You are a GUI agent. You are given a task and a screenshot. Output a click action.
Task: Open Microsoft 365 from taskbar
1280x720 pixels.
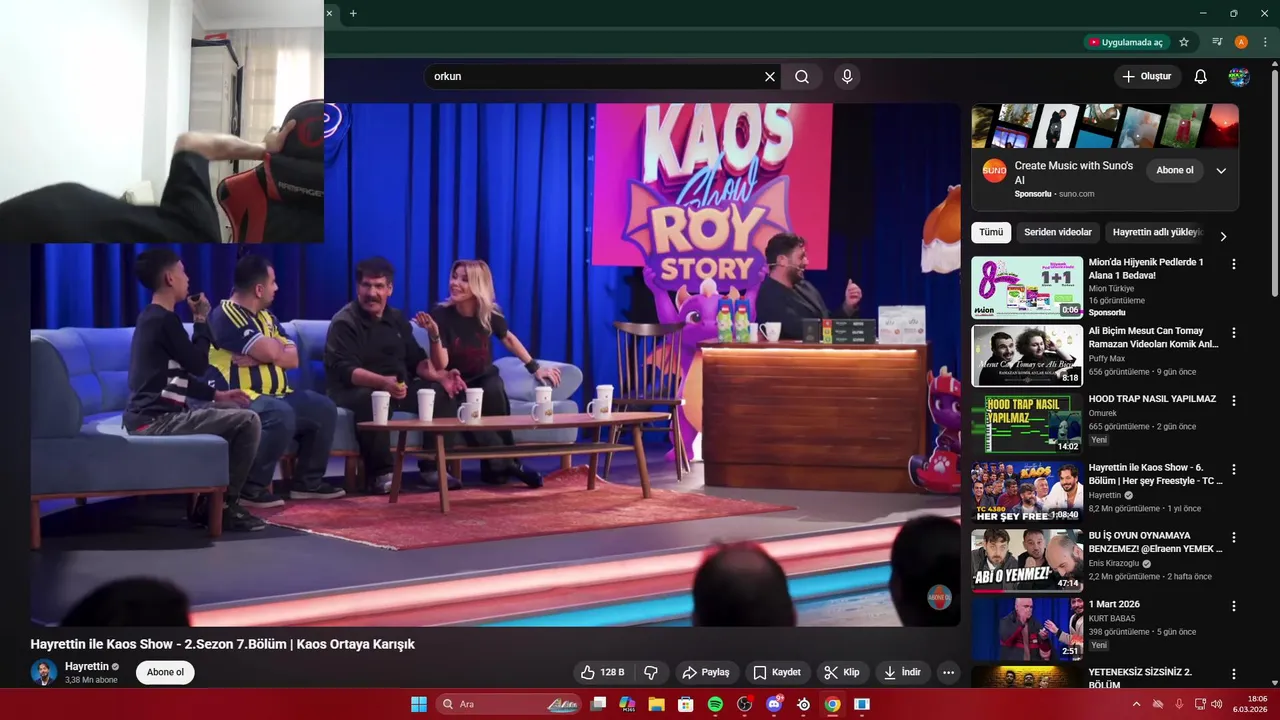pos(627,704)
